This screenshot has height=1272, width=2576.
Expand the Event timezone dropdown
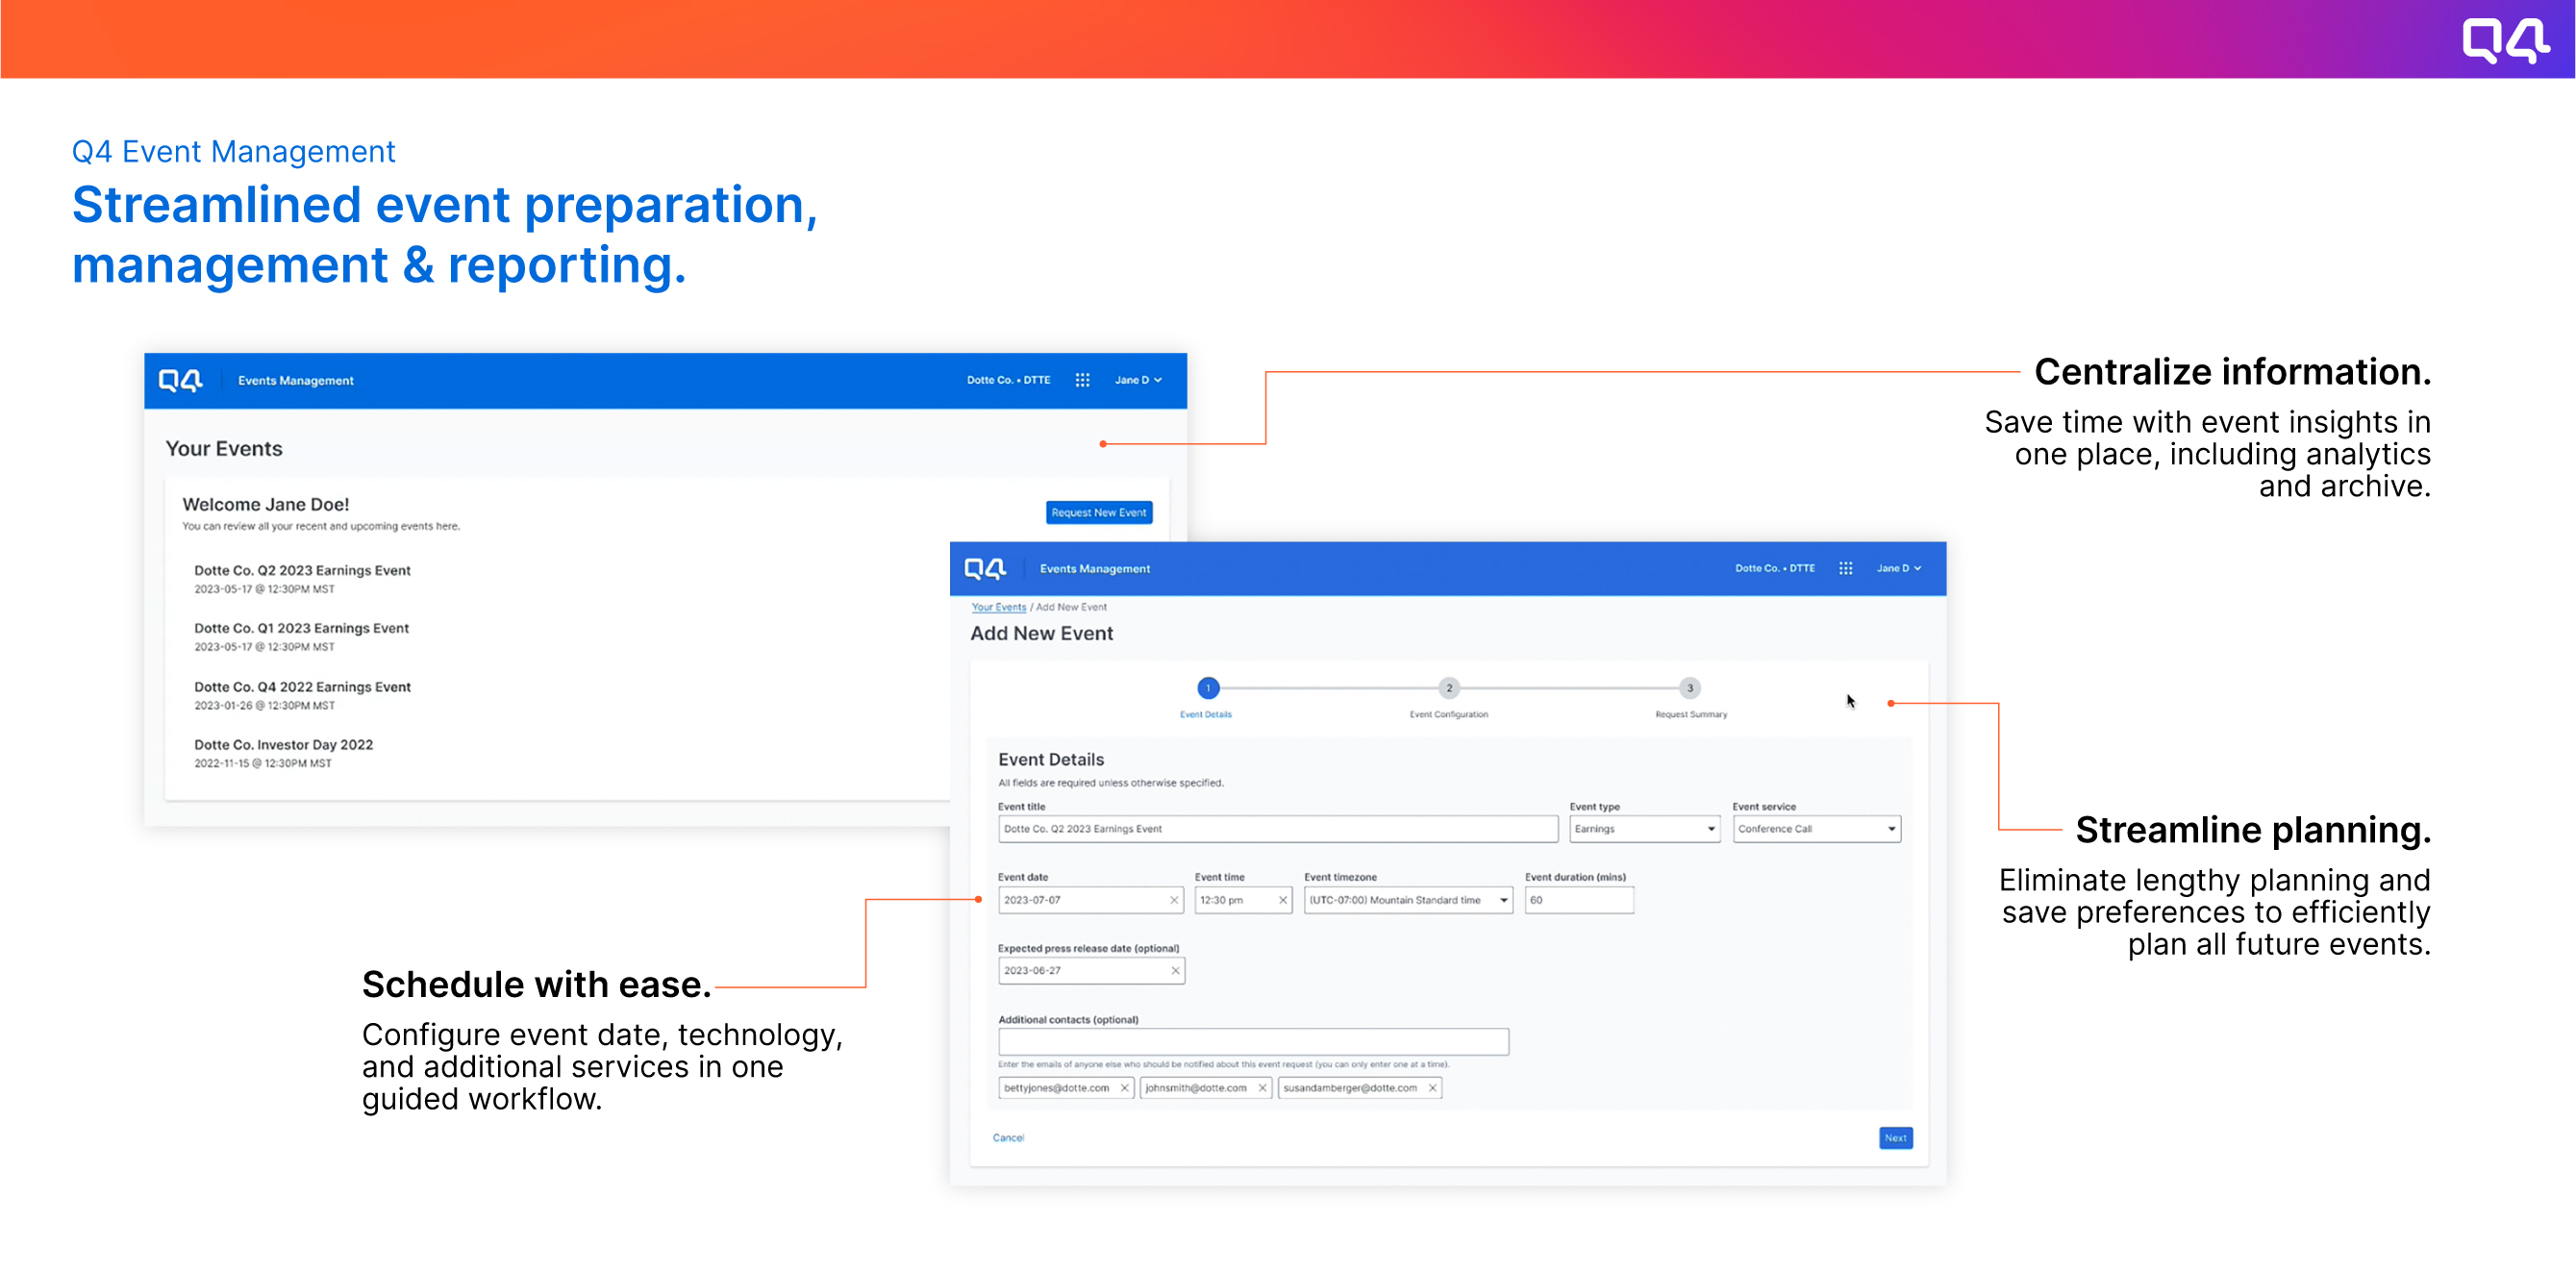point(1407,900)
